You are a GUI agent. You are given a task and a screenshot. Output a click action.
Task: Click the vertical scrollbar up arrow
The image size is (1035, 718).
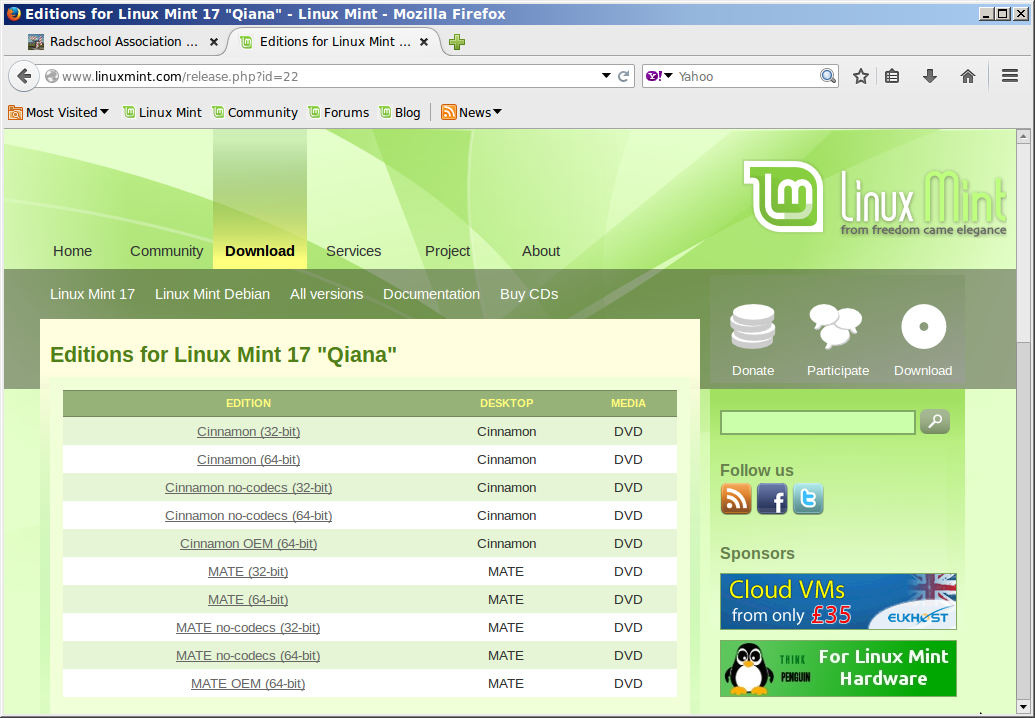pyautogui.click(x=1023, y=137)
